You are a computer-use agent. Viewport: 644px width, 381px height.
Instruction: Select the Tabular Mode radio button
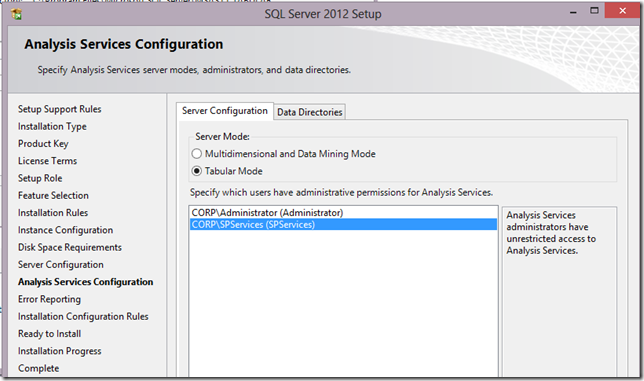pyautogui.click(x=197, y=171)
